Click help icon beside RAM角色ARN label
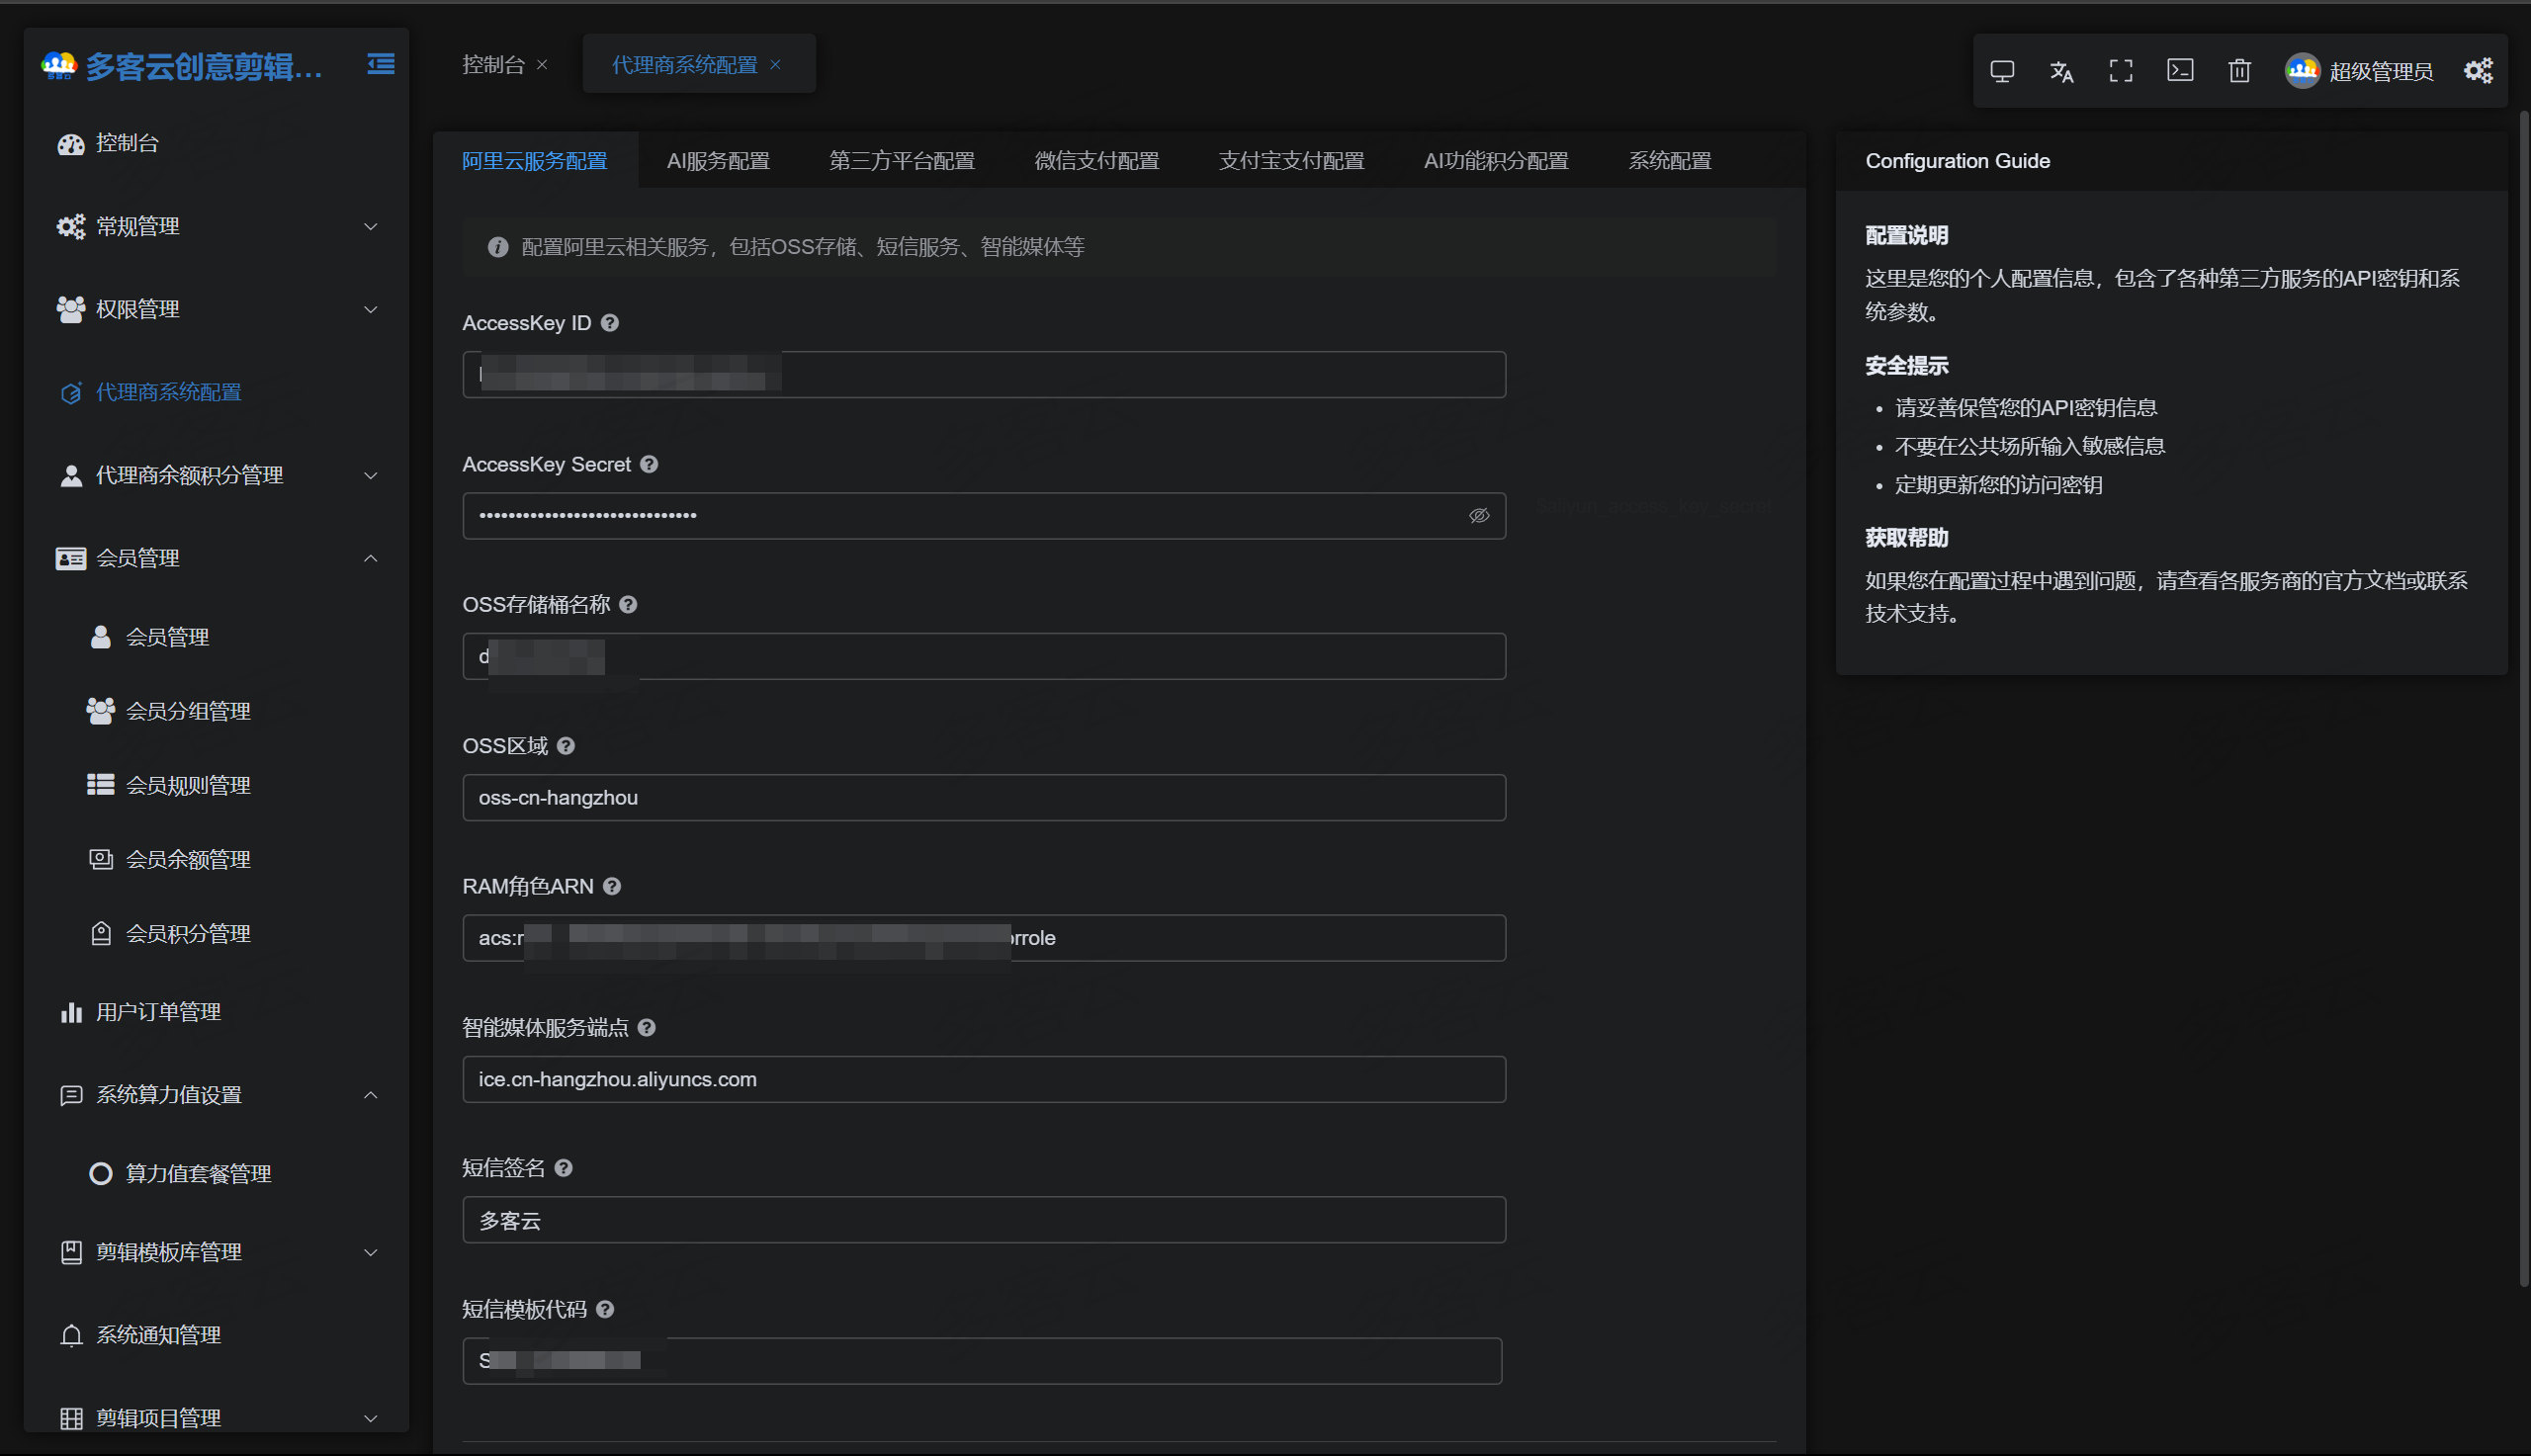The image size is (2531, 1456). pos(612,887)
